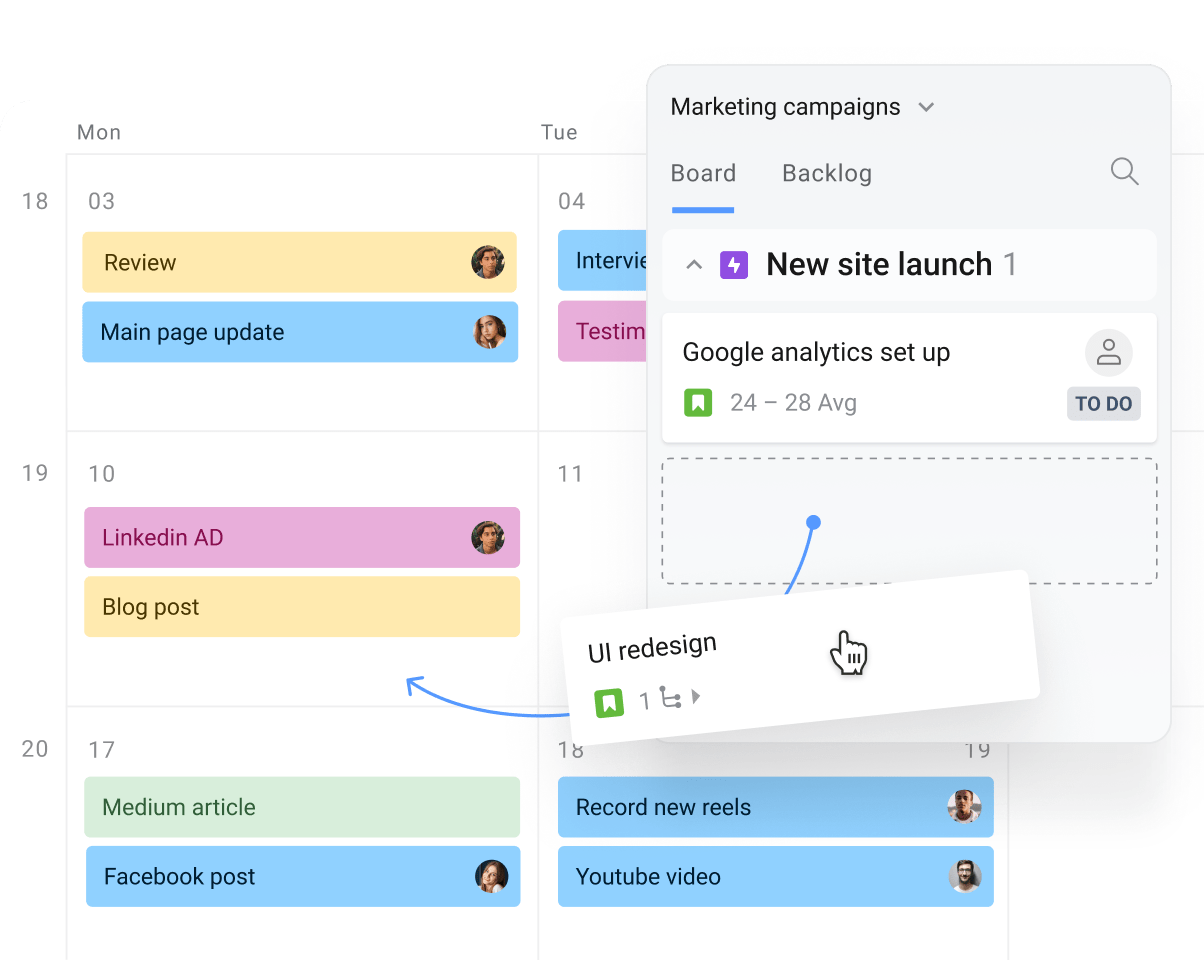Image resolution: width=1204 pixels, height=960 pixels.
Task: Click the green label icon on Google analytics card
Action: [698, 403]
